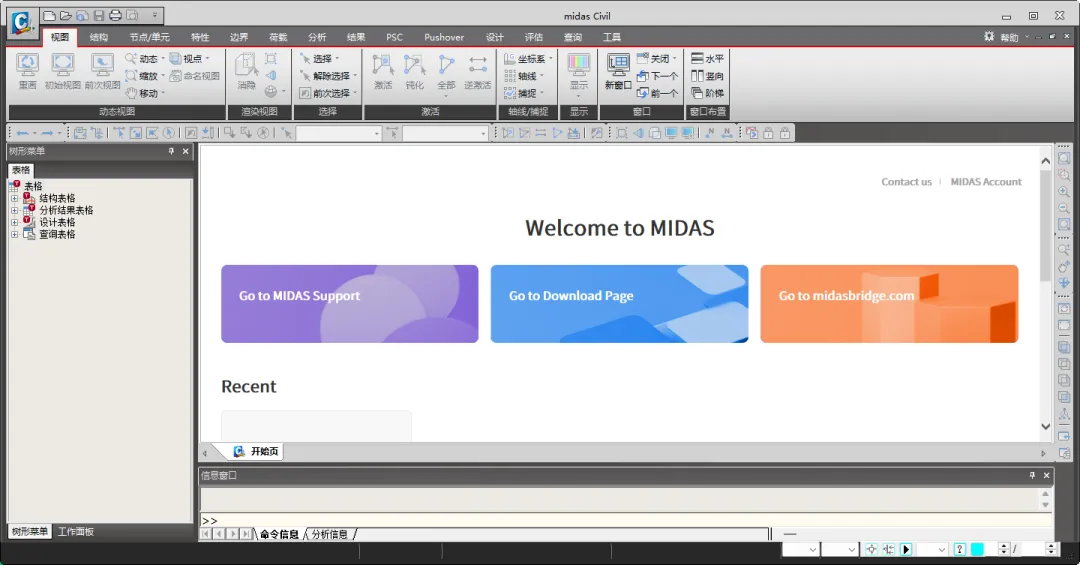Viewport: 1080px width, 565px height.
Task: Open the Pushover ribbon tab
Action: [x=444, y=37]
